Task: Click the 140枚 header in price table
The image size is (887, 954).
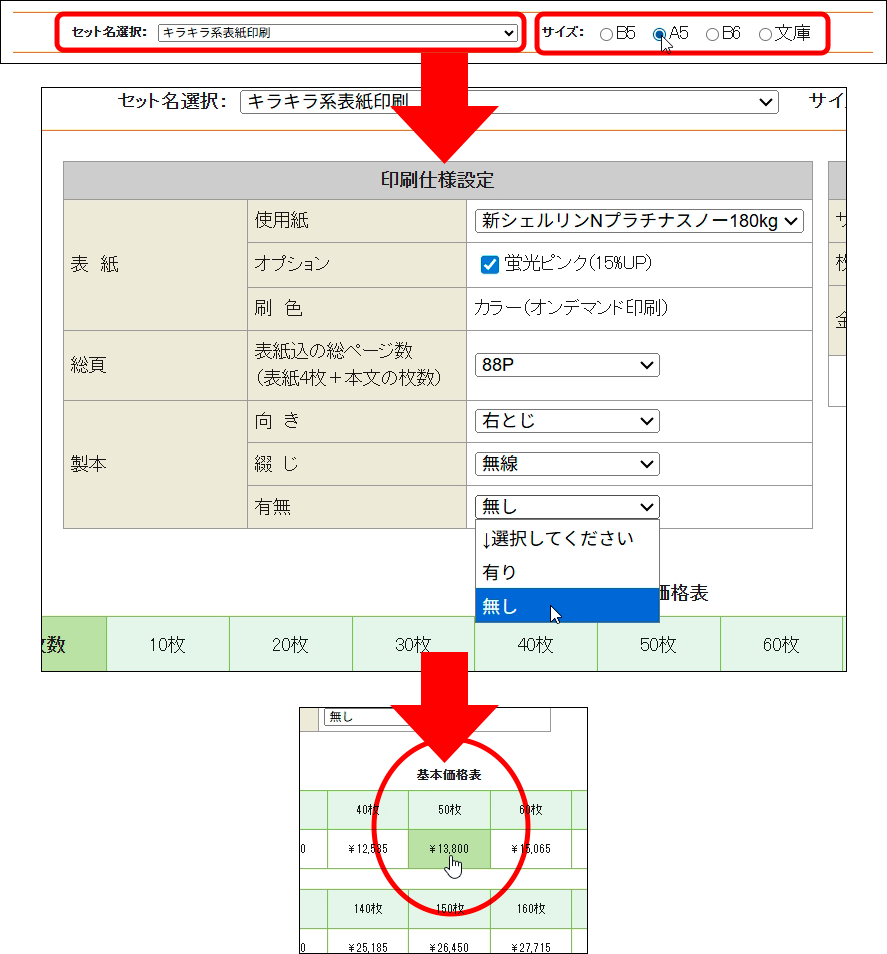Action: tap(368, 909)
